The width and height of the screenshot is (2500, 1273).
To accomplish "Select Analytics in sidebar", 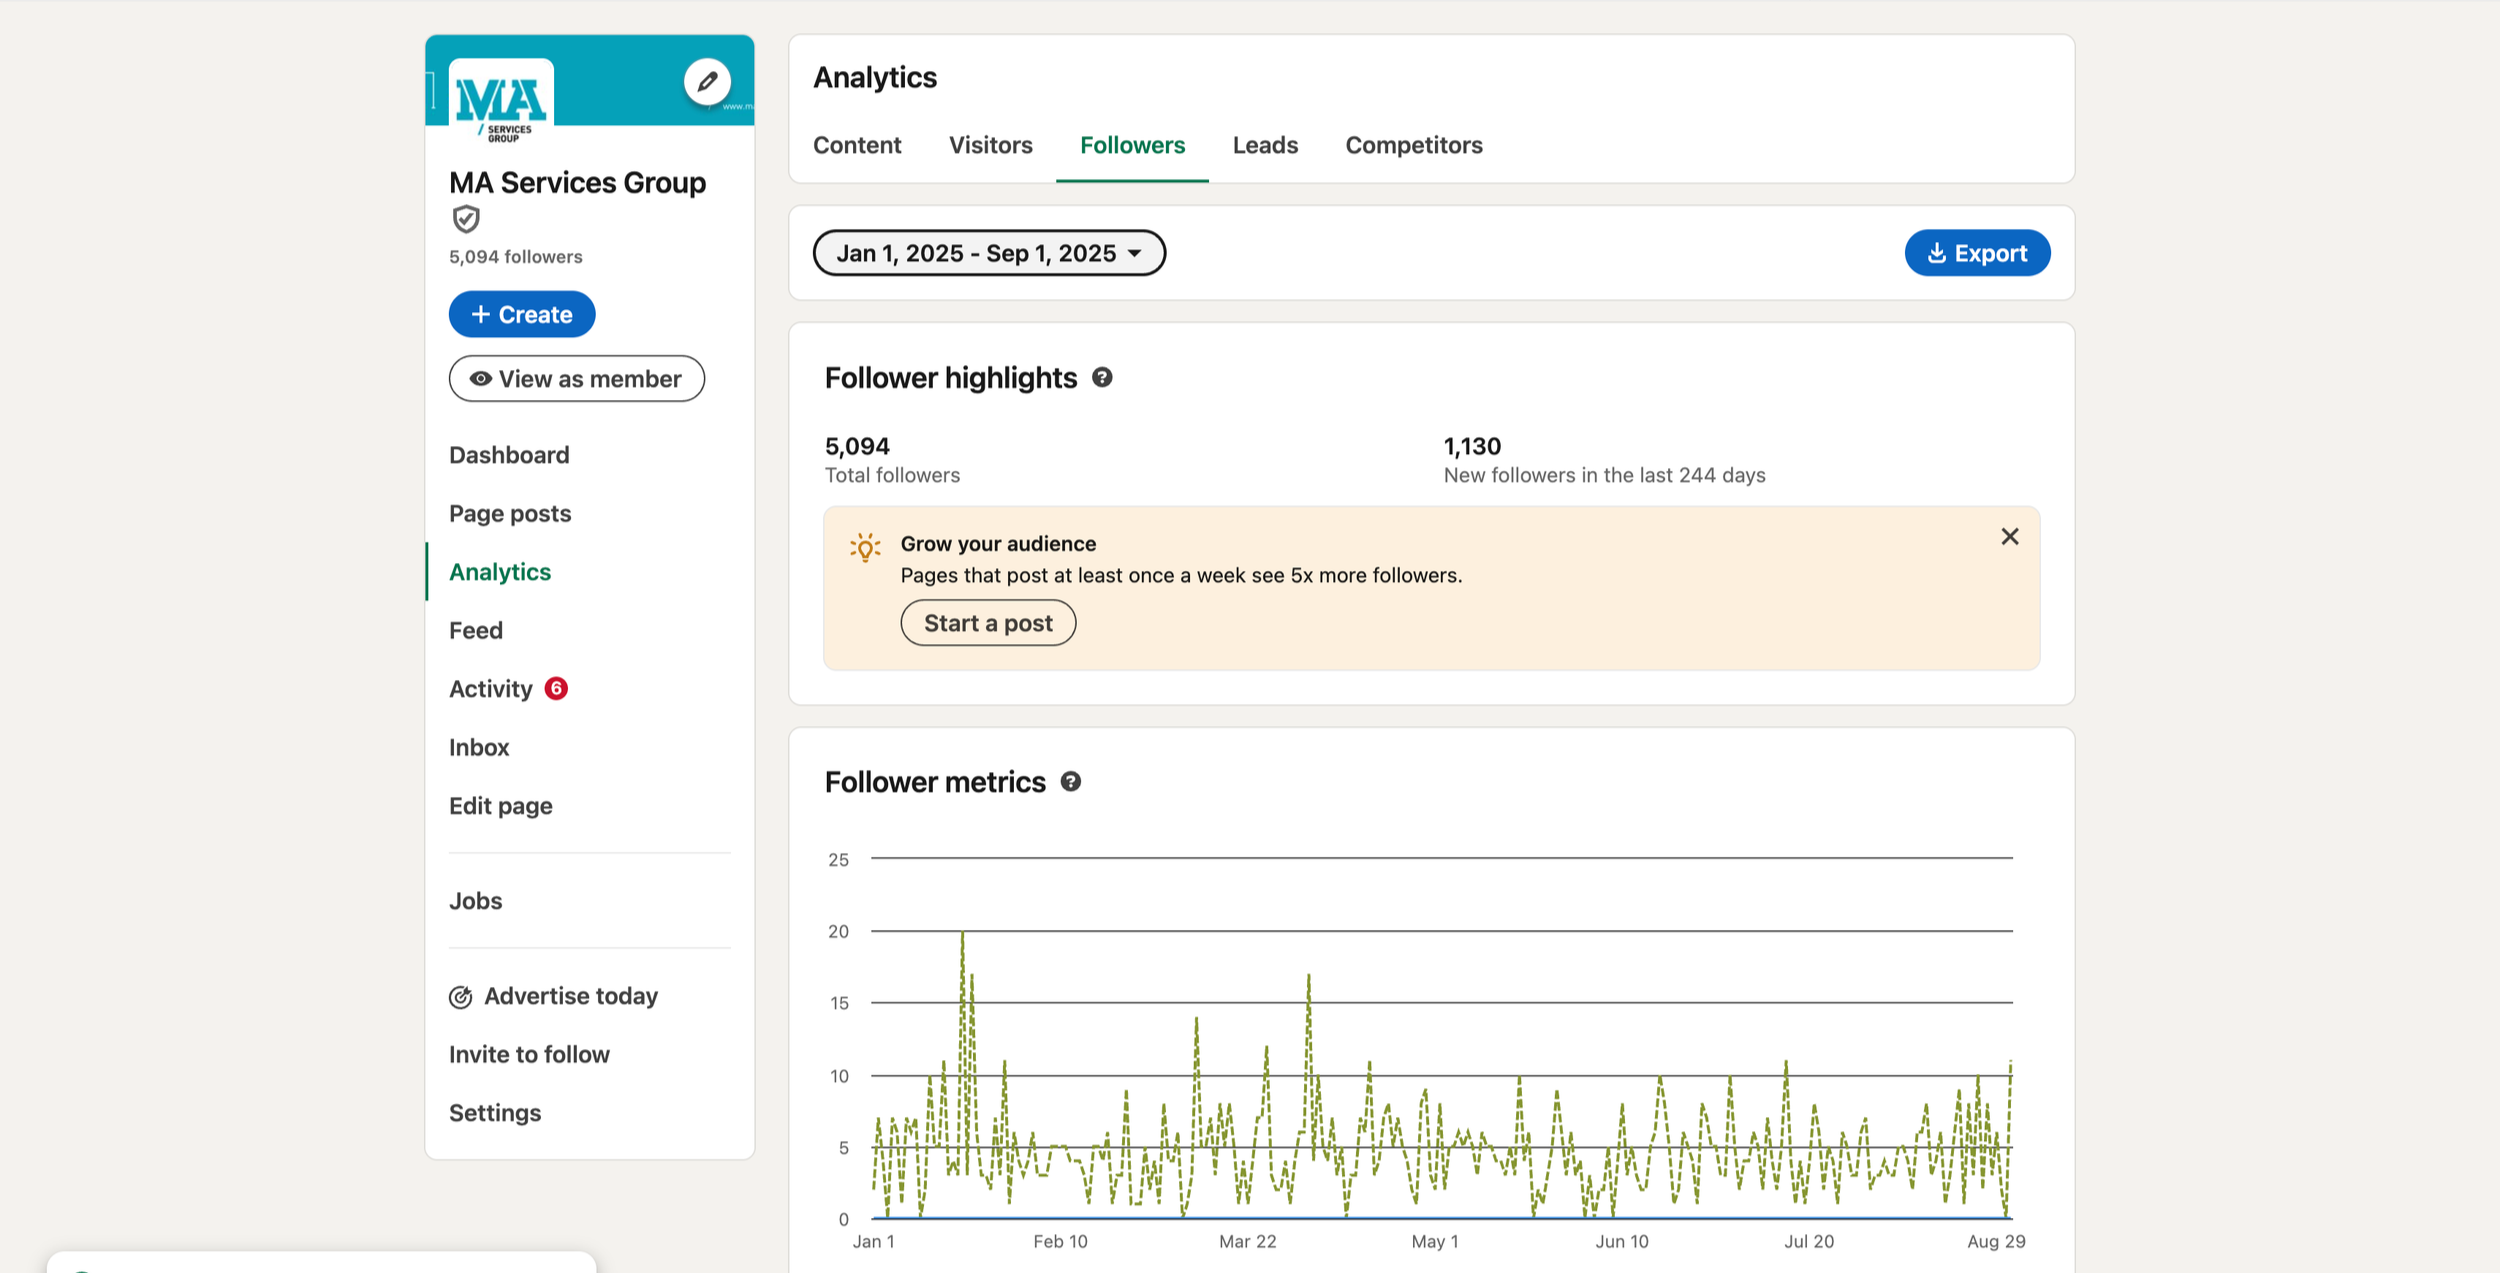I will (500, 572).
